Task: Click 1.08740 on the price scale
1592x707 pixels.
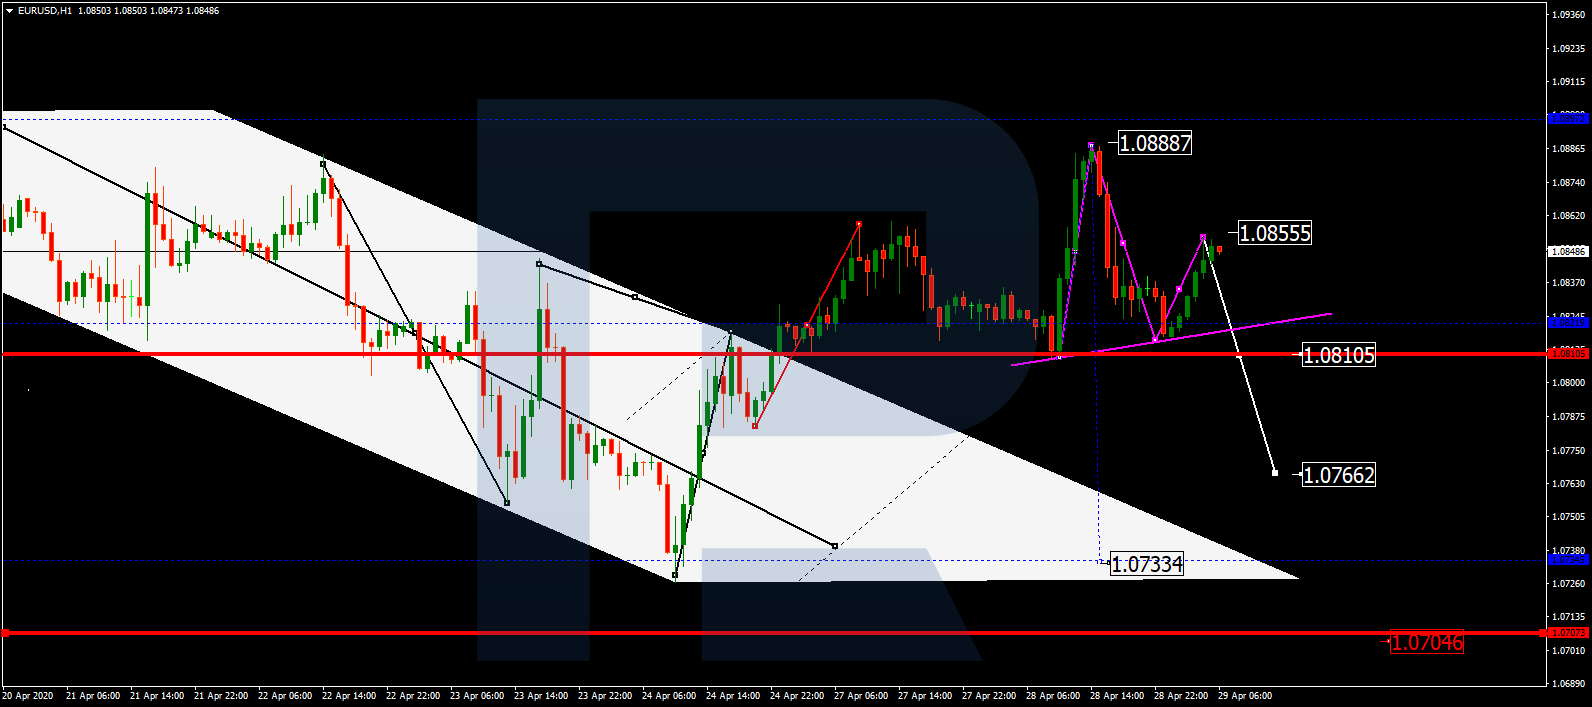Action: coord(1568,183)
